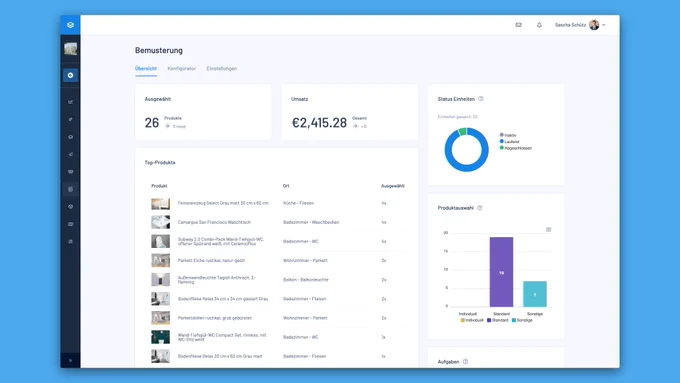The width and height of the screenshot is (680, 383).
Task: Switch to the Konfigurator tab
Action: [182, 69]
